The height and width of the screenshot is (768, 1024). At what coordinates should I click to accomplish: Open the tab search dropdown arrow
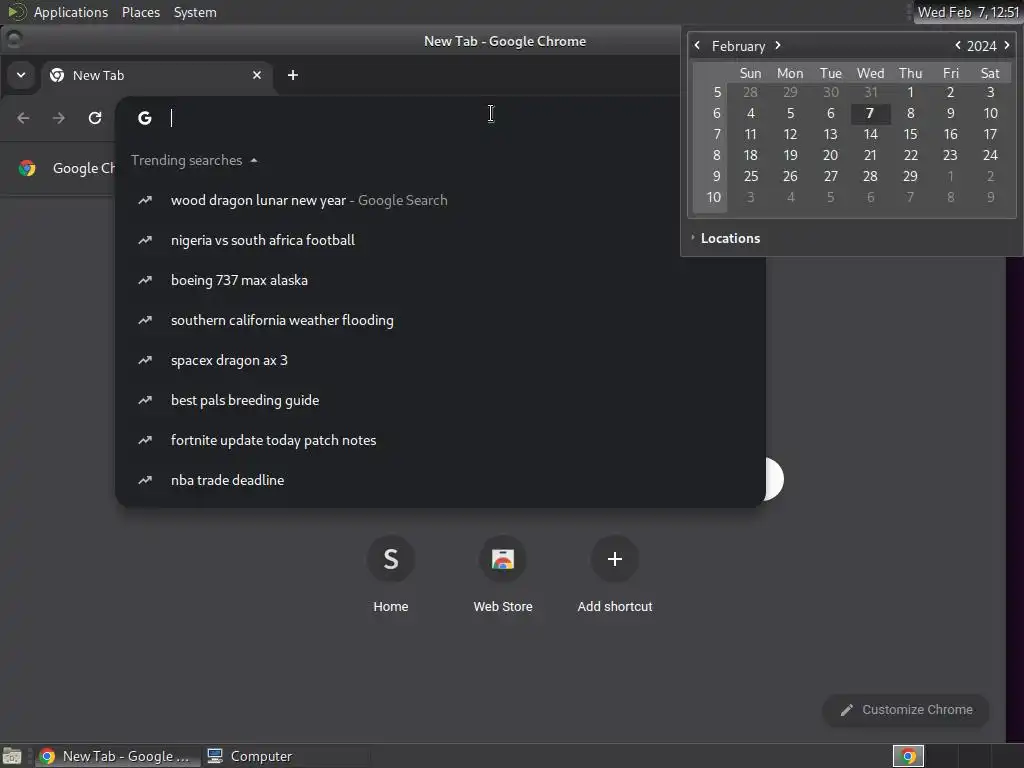coord(21,75)
